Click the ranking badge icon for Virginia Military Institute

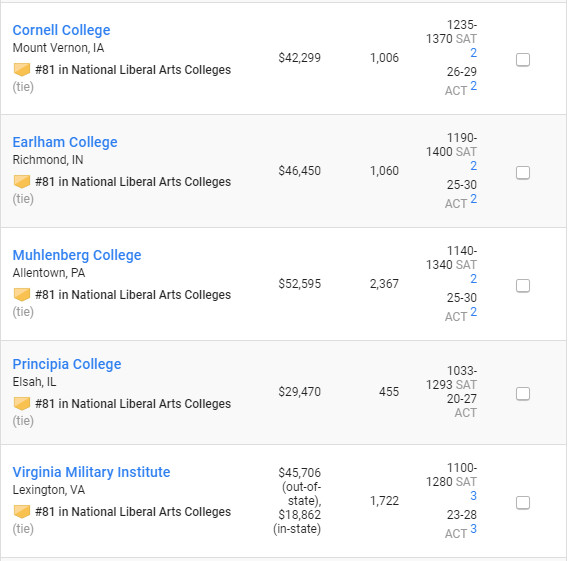tap(22, 511)
